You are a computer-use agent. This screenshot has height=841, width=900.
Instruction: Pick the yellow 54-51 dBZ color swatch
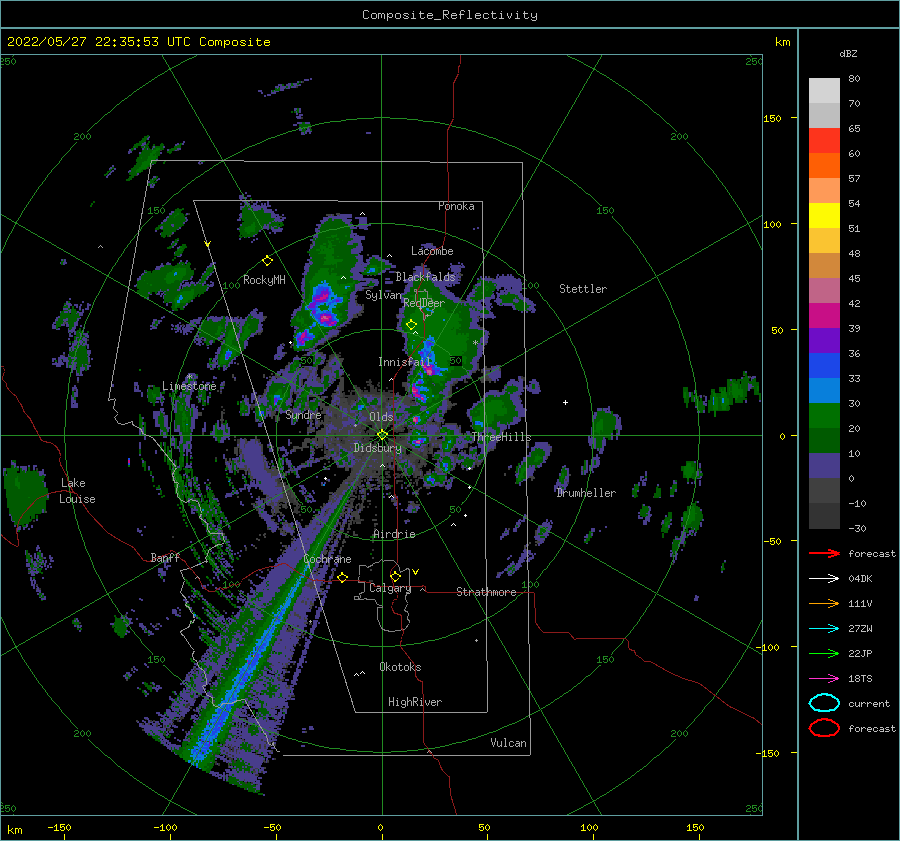(x=824, y=216)
